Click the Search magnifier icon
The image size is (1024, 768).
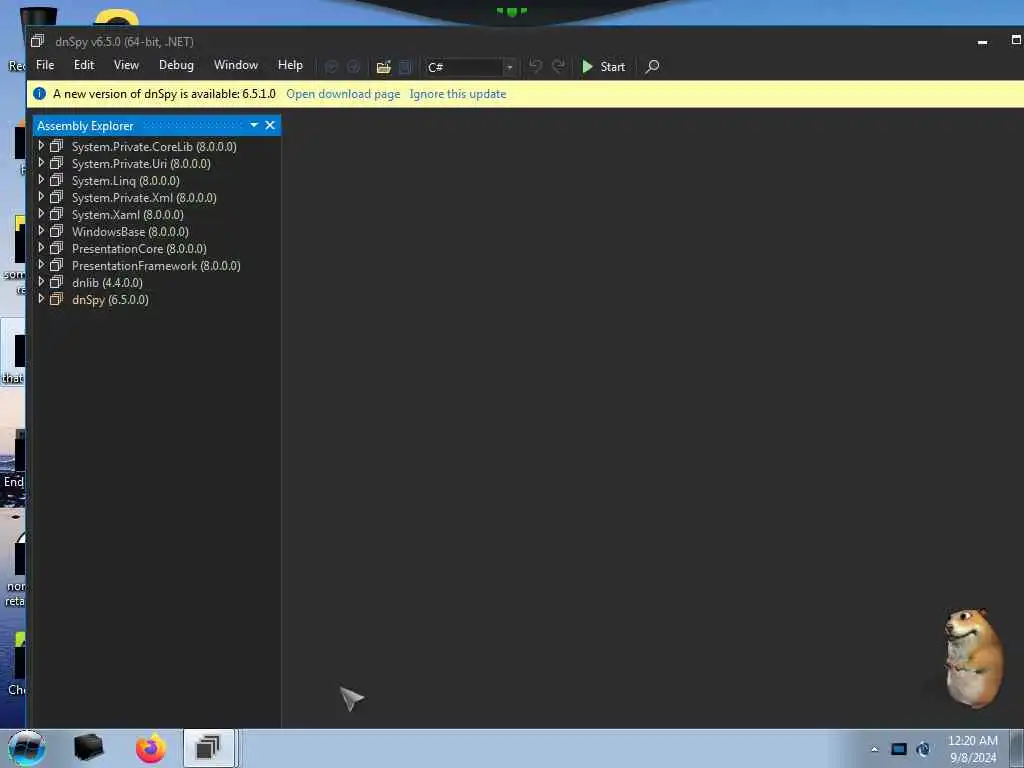point(652,67)
